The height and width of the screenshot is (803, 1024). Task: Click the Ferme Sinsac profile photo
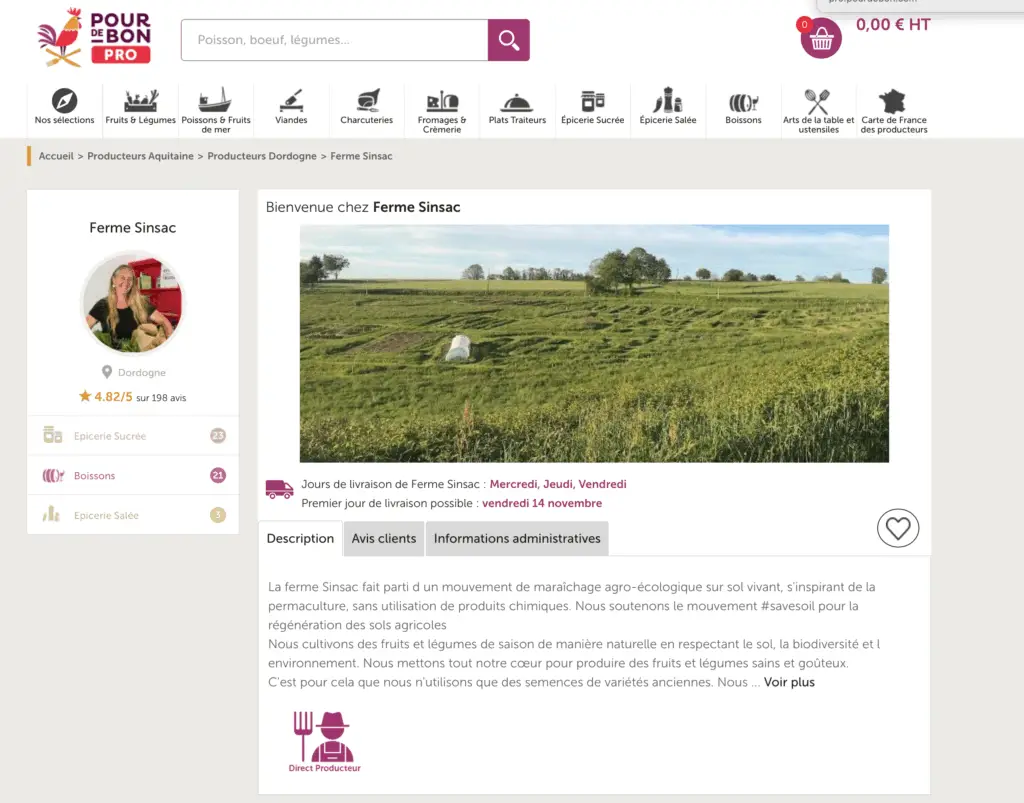pos(132,302)
